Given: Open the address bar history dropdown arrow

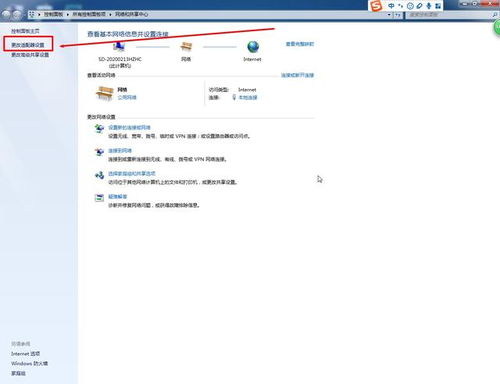Looking at the screenshot, I should 389,15.
